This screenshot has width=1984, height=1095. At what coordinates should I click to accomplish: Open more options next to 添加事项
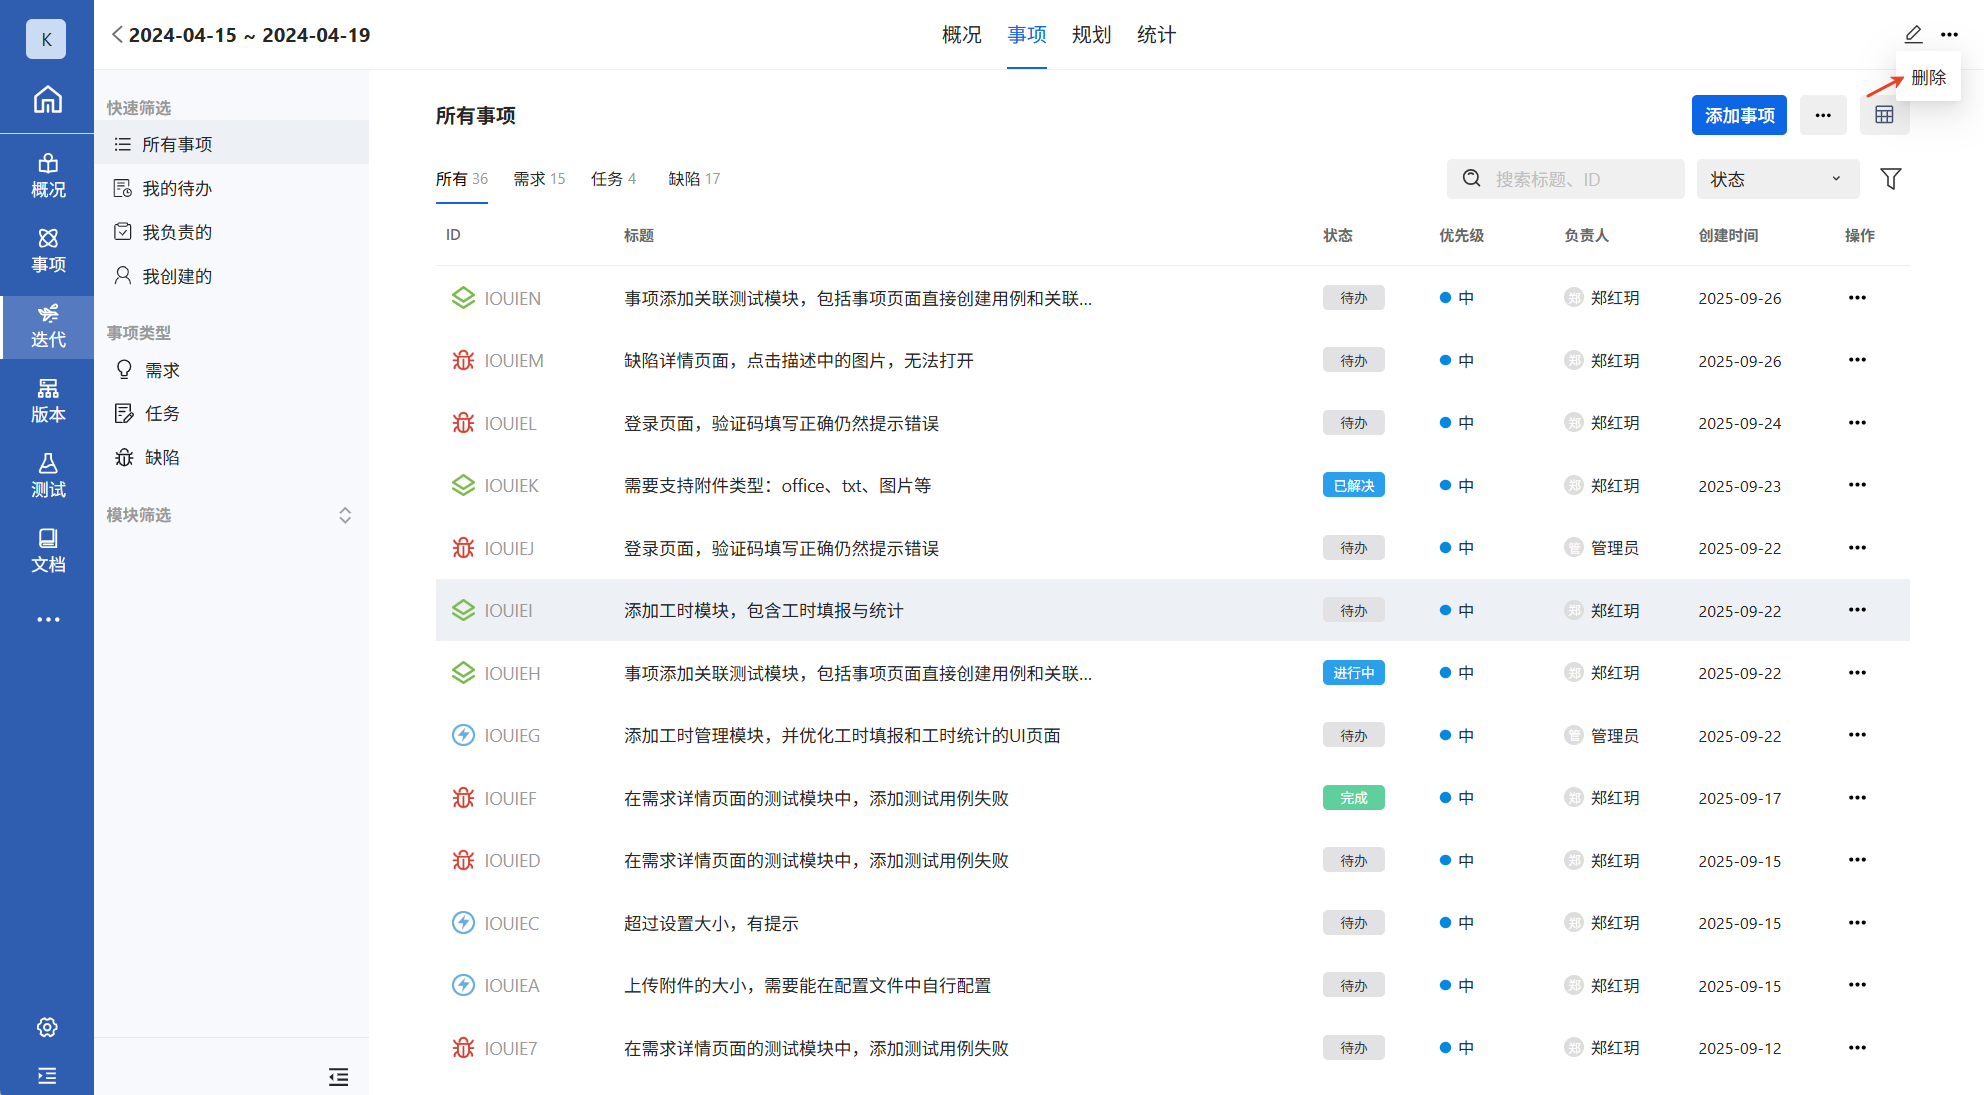point(1823,115)
